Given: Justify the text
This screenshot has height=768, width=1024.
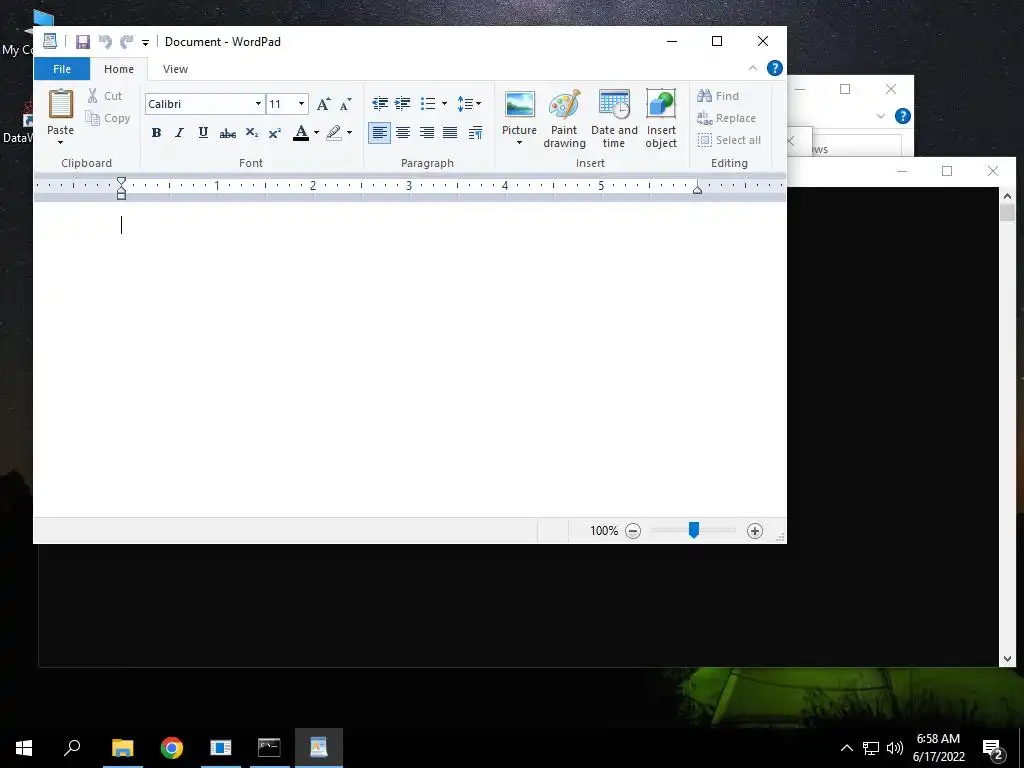Looking at the screenshot, I should [x=450, y=133].
